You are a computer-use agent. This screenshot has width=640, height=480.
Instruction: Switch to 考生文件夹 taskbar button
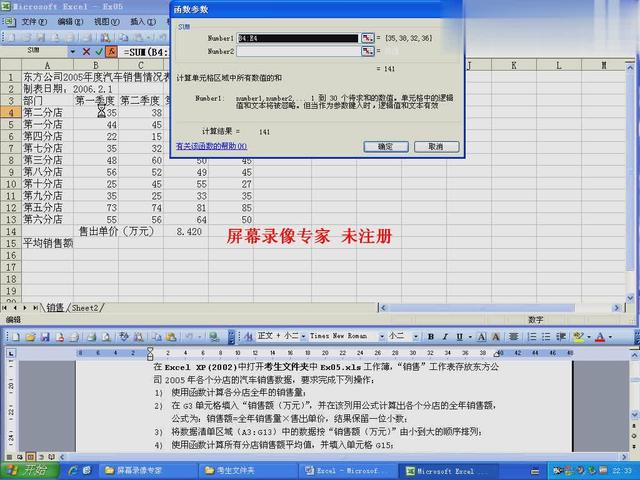[248, 471]
